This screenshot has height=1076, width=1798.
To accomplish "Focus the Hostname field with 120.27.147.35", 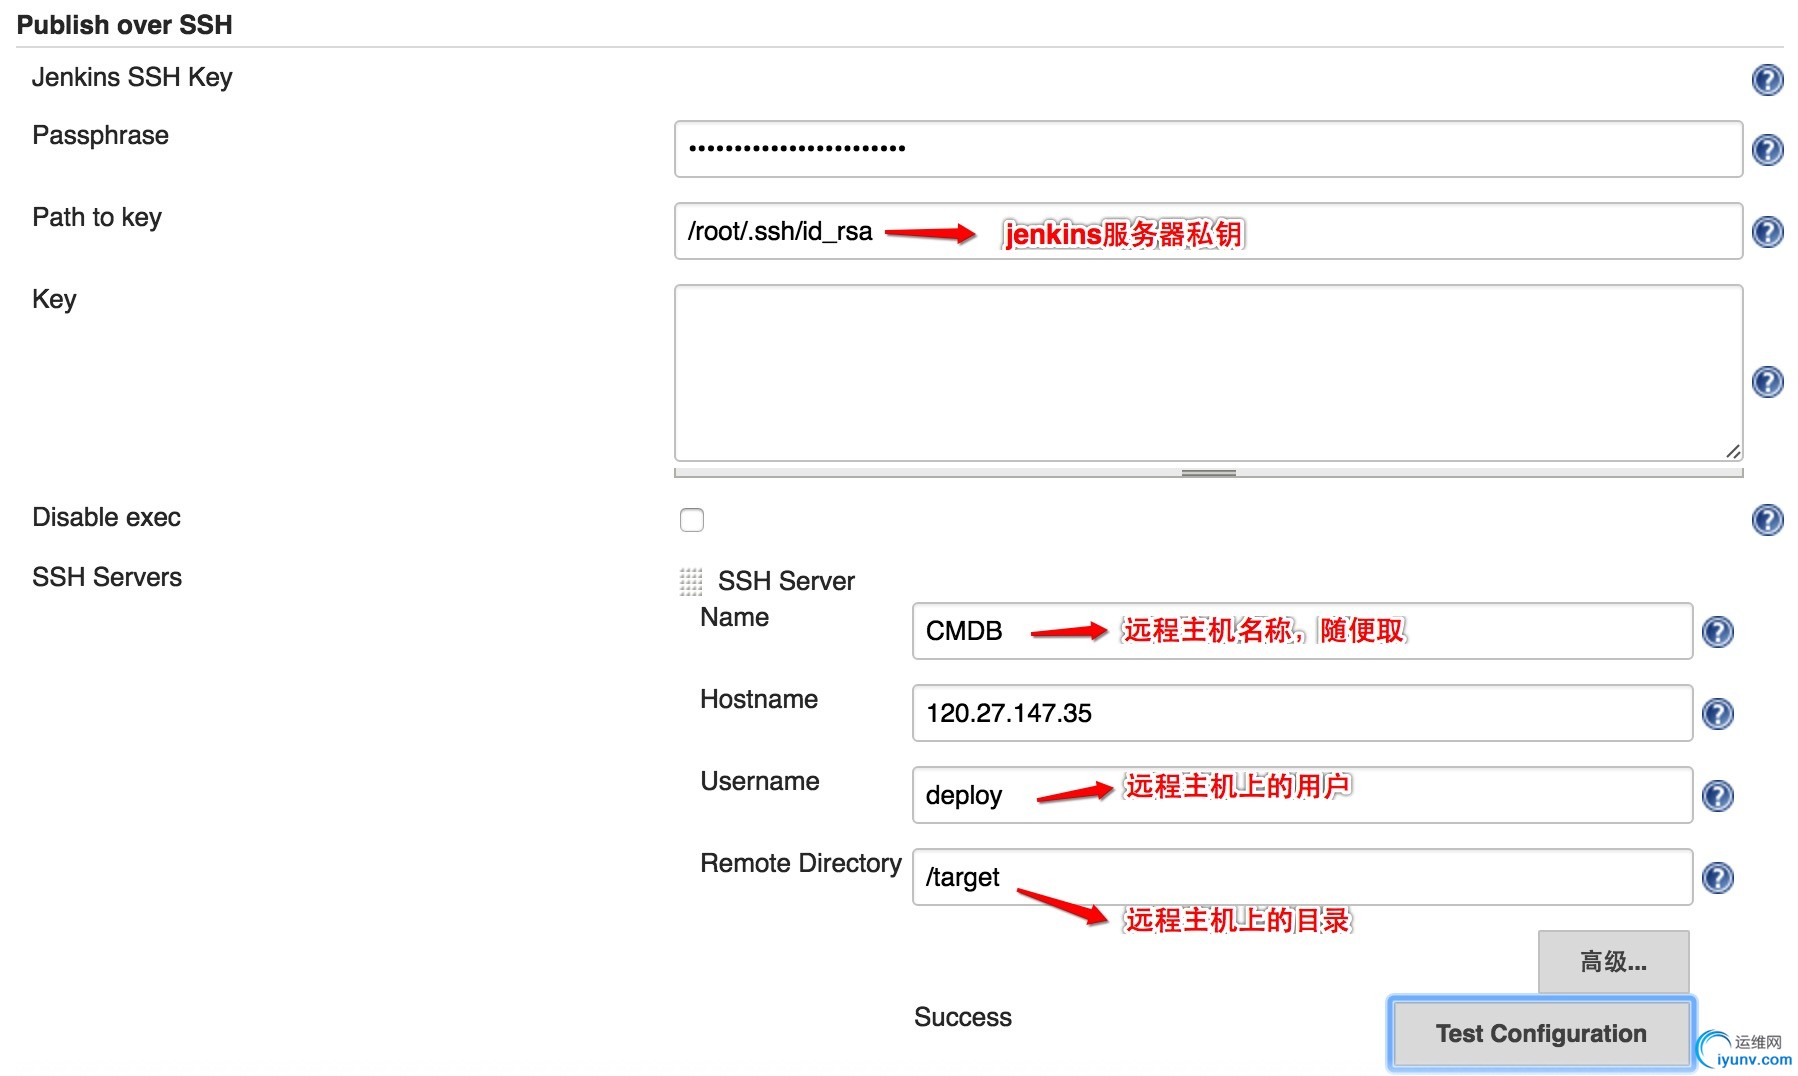I will point(1302,713).
